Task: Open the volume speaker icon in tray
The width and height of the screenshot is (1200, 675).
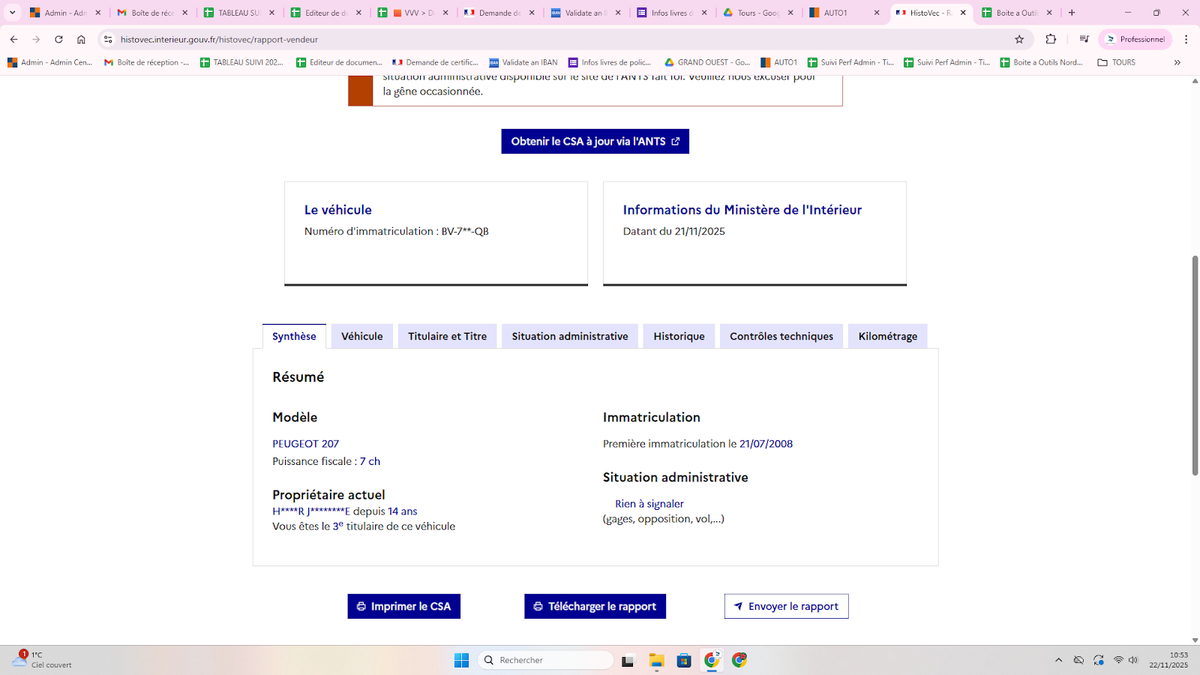Action: click(x=1133, y=660)
